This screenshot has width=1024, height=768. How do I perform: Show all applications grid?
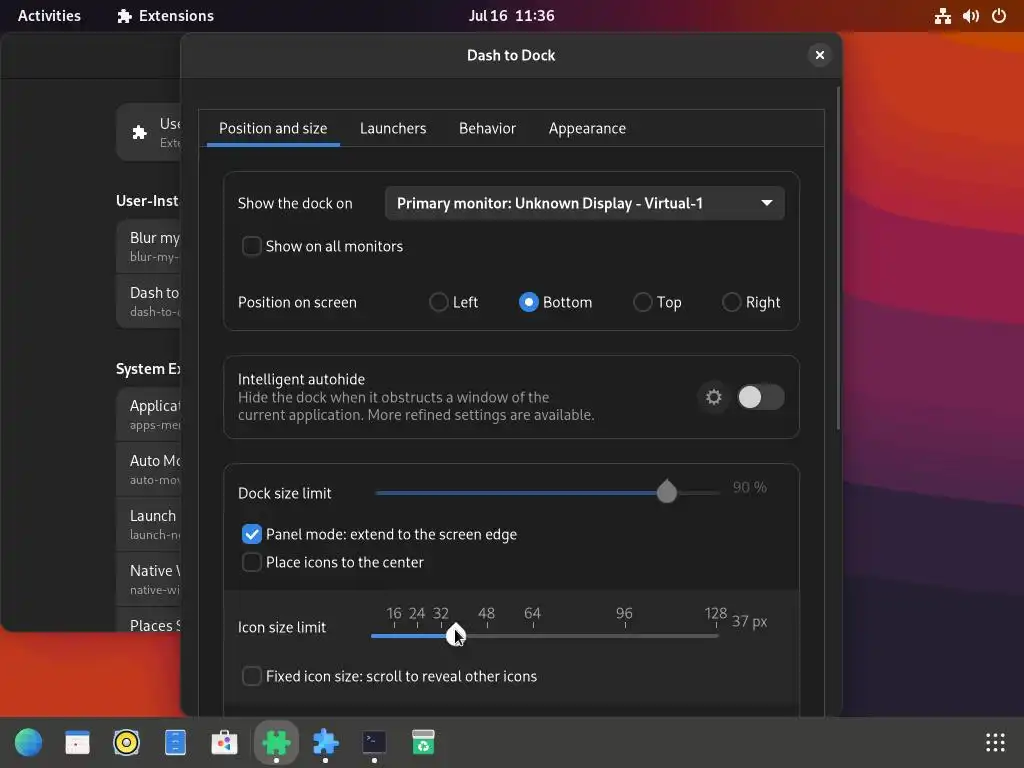pyautogui.click(x=995, y=743)
